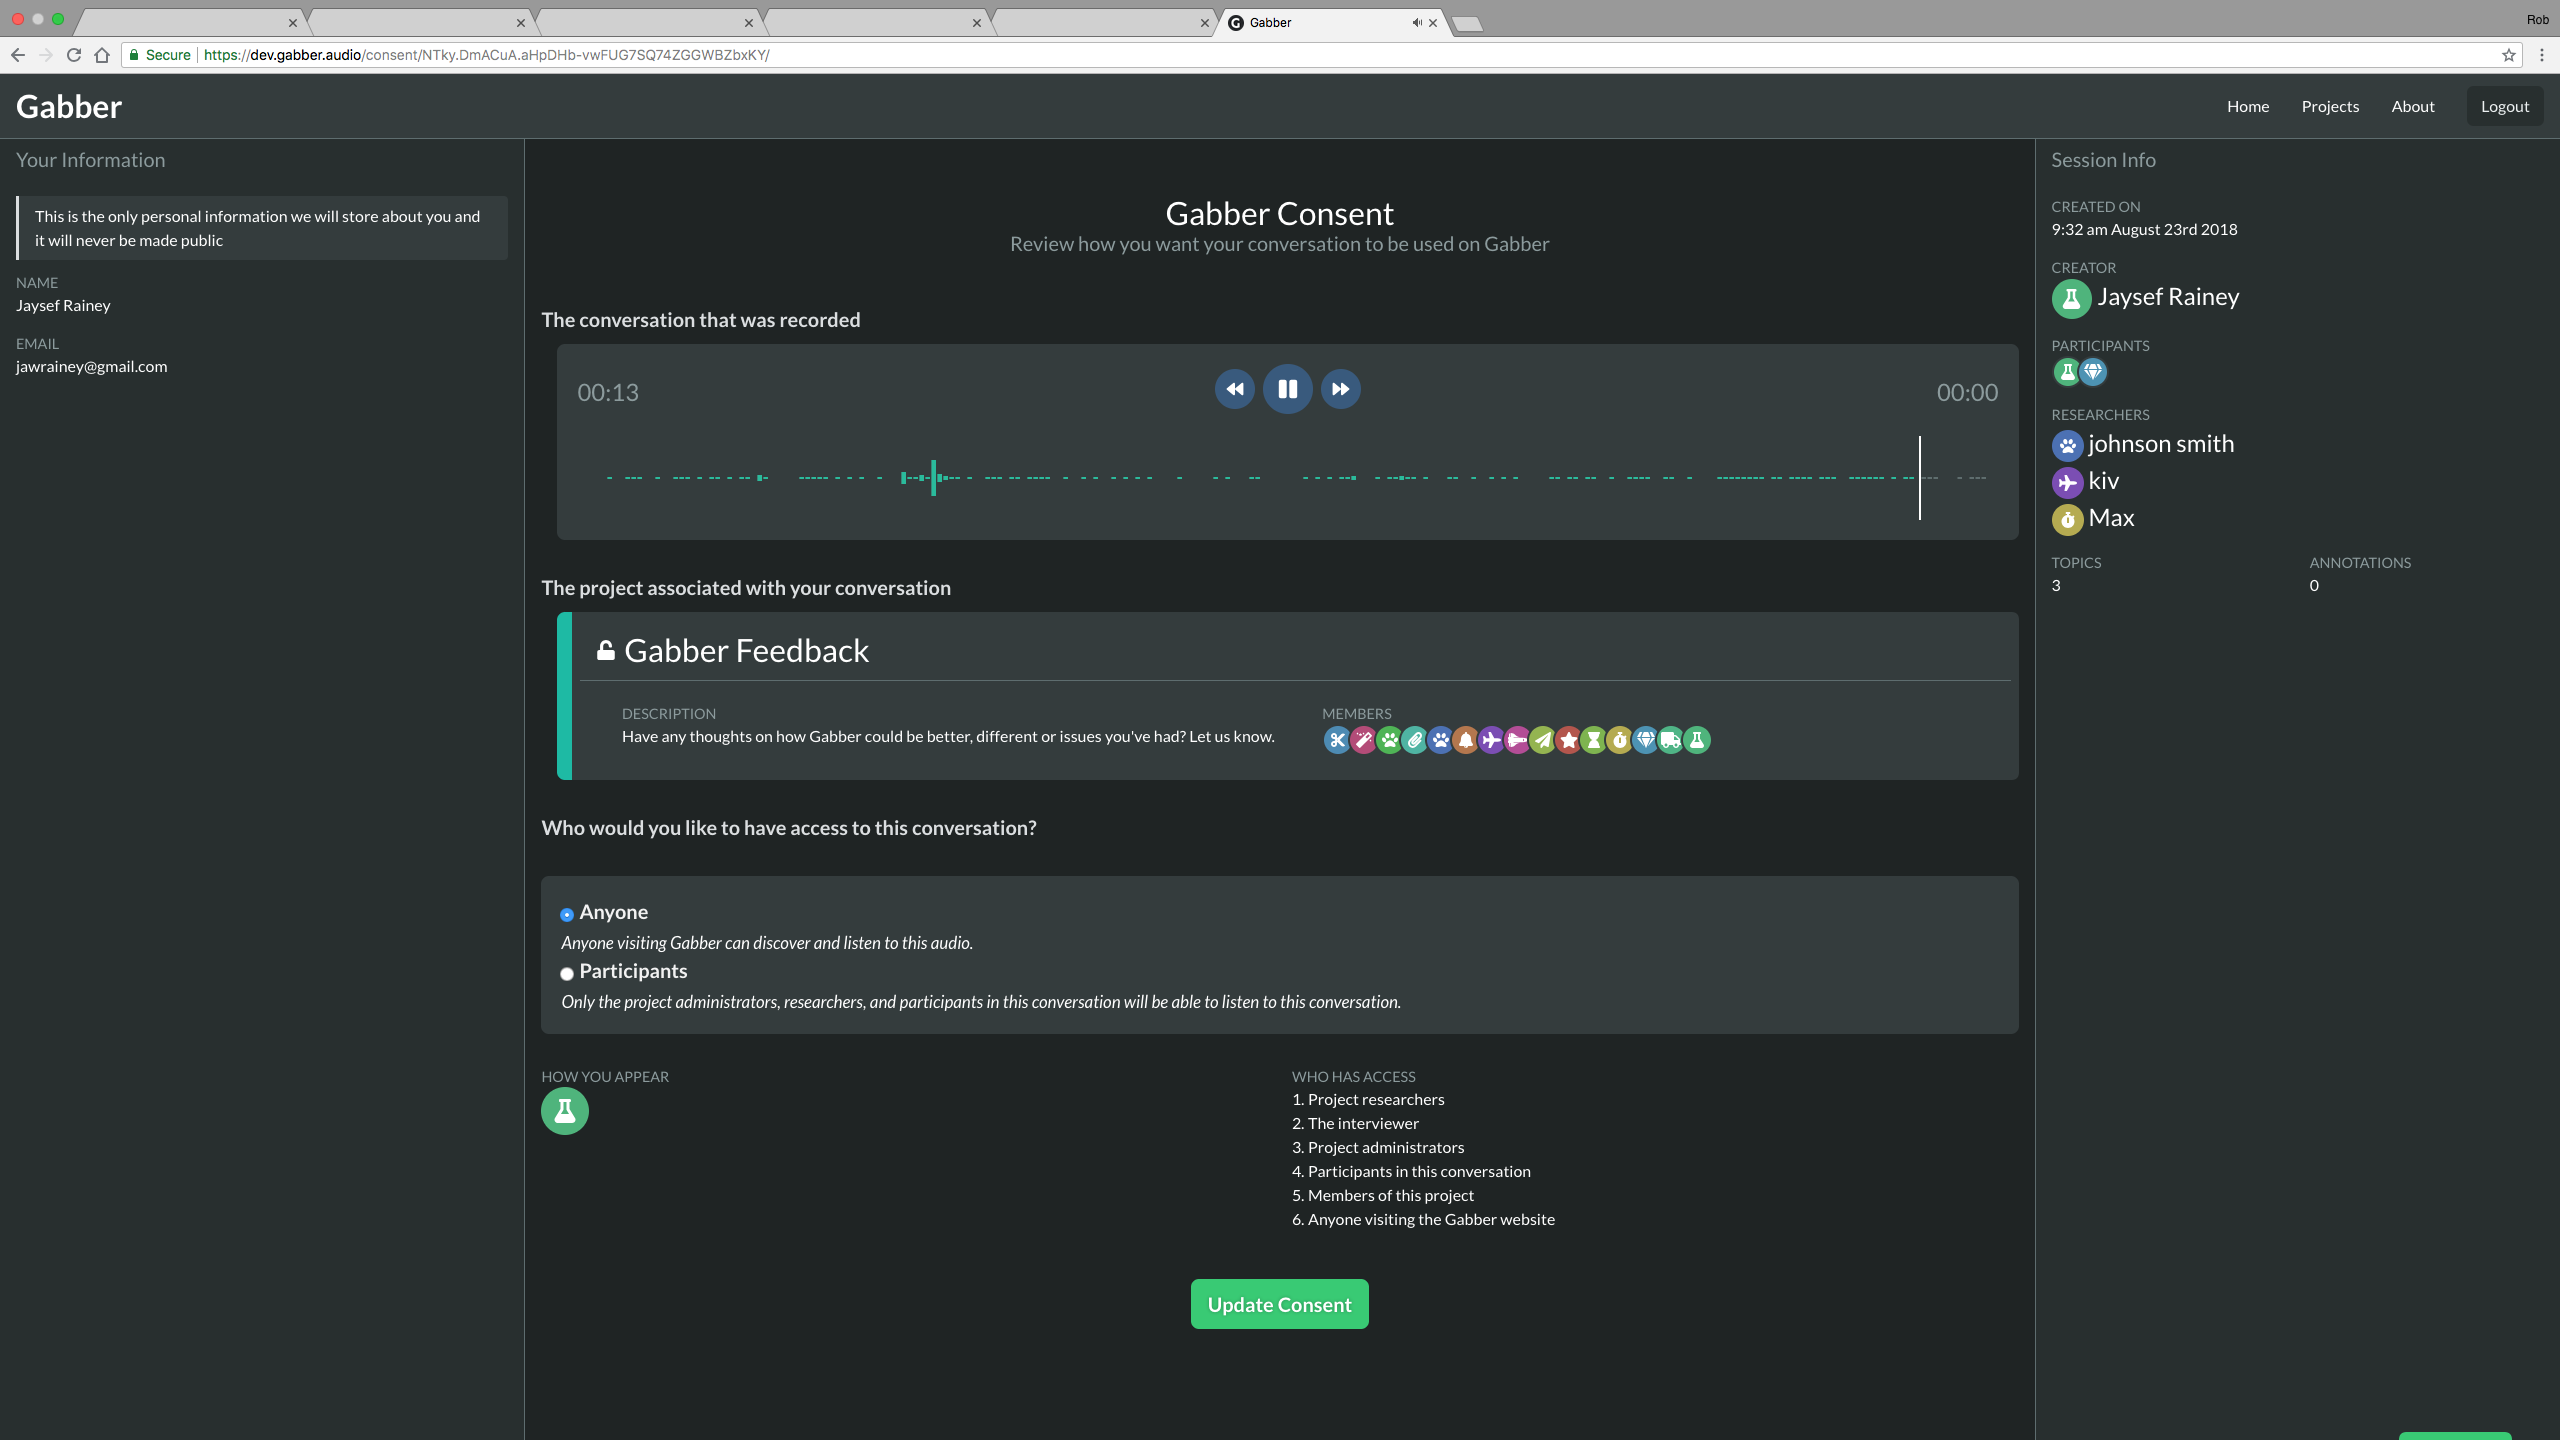Open the Home nav link
Screen dimensions: 2560x1440
[2248, 106]
